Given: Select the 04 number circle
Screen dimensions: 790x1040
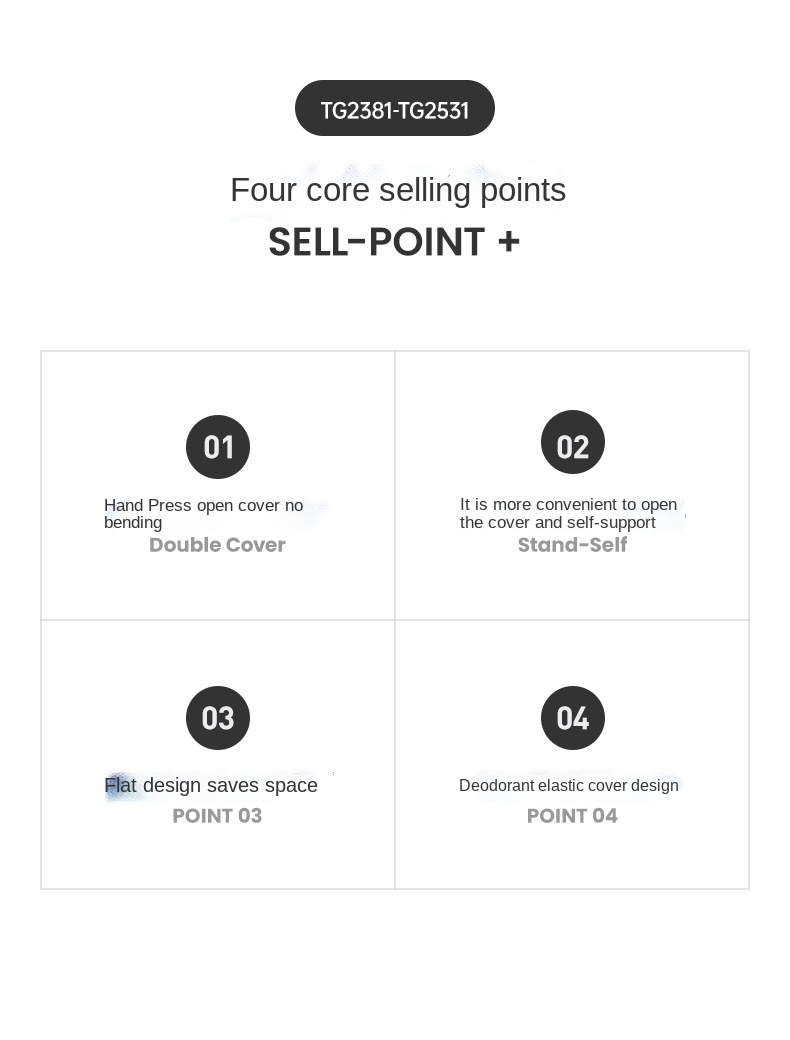Looking at the screenshot, I should click(573, 718).
